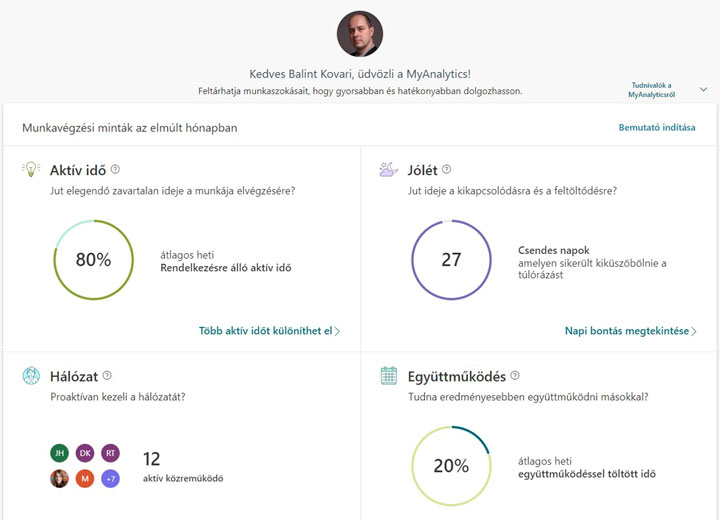Open the help icon next to Hálózat
This screenshot has width=720, height=520.
pos(107,375)
